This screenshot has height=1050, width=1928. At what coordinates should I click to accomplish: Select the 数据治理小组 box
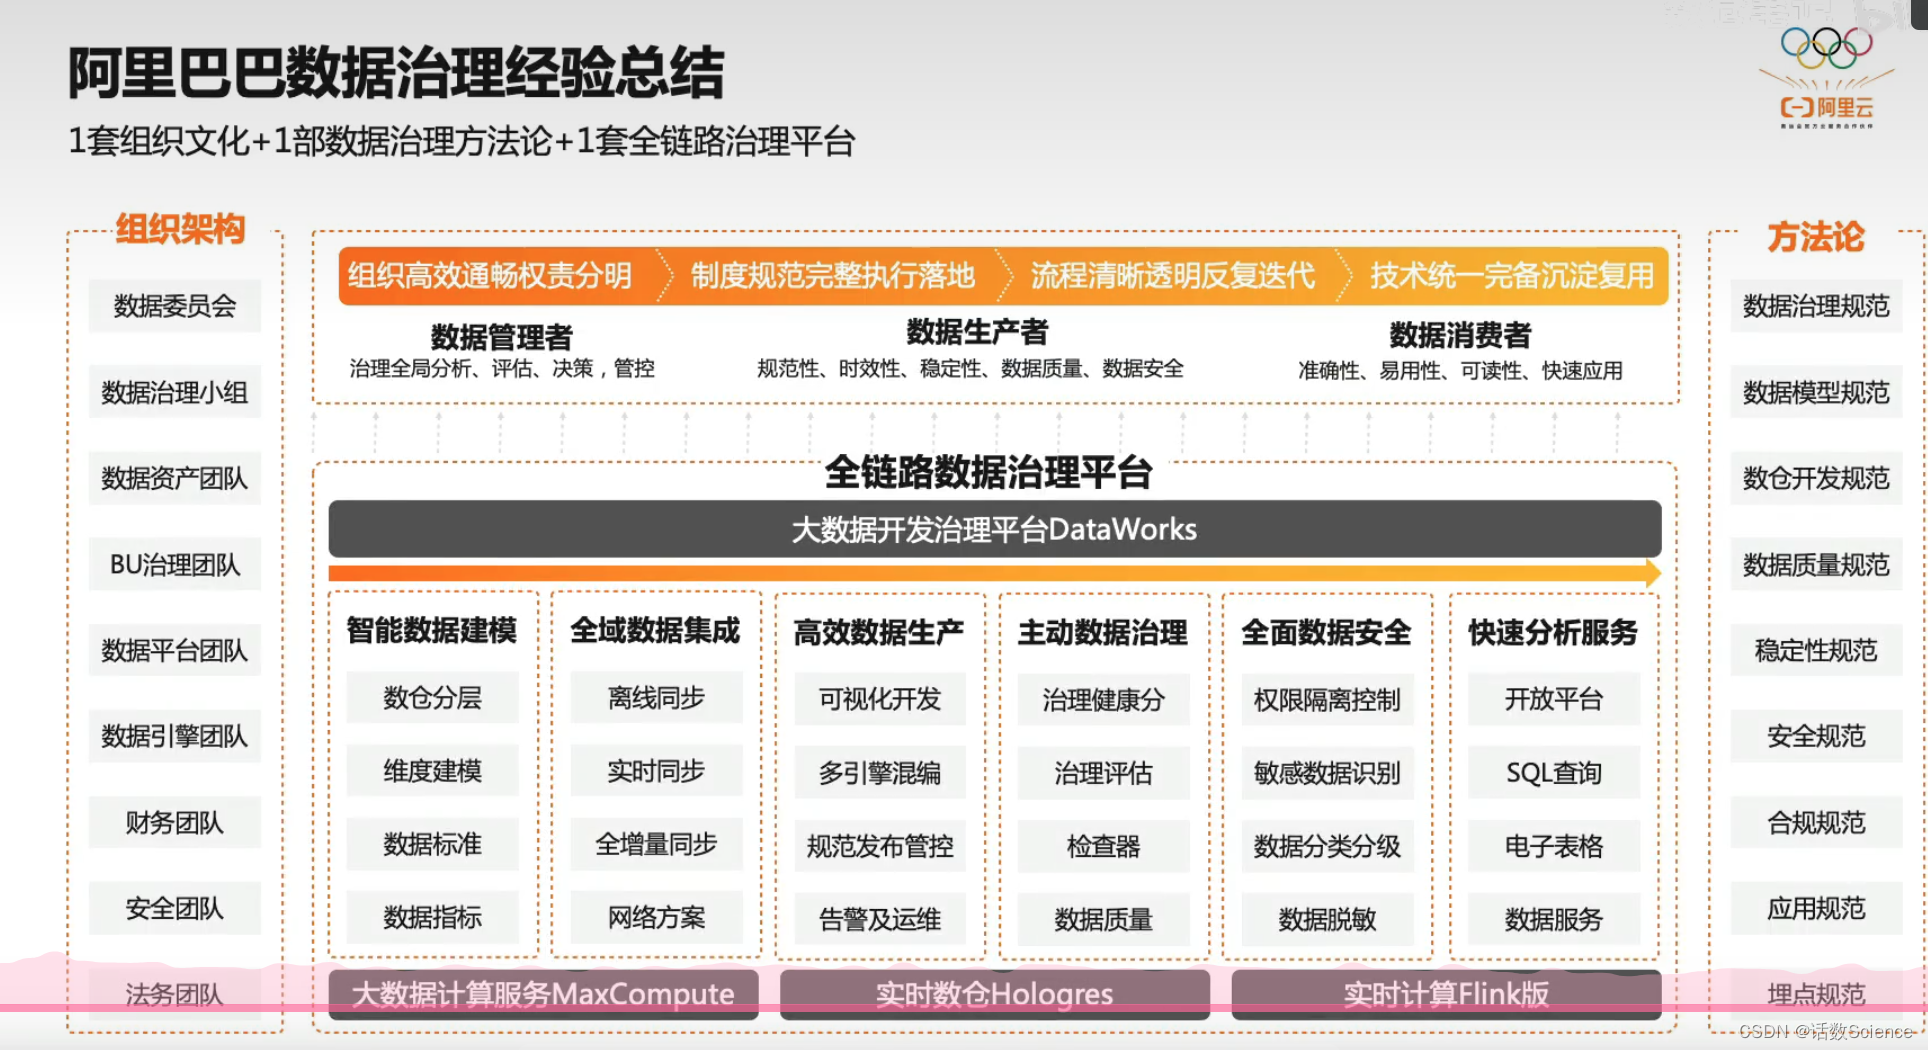tap(175, 392)
